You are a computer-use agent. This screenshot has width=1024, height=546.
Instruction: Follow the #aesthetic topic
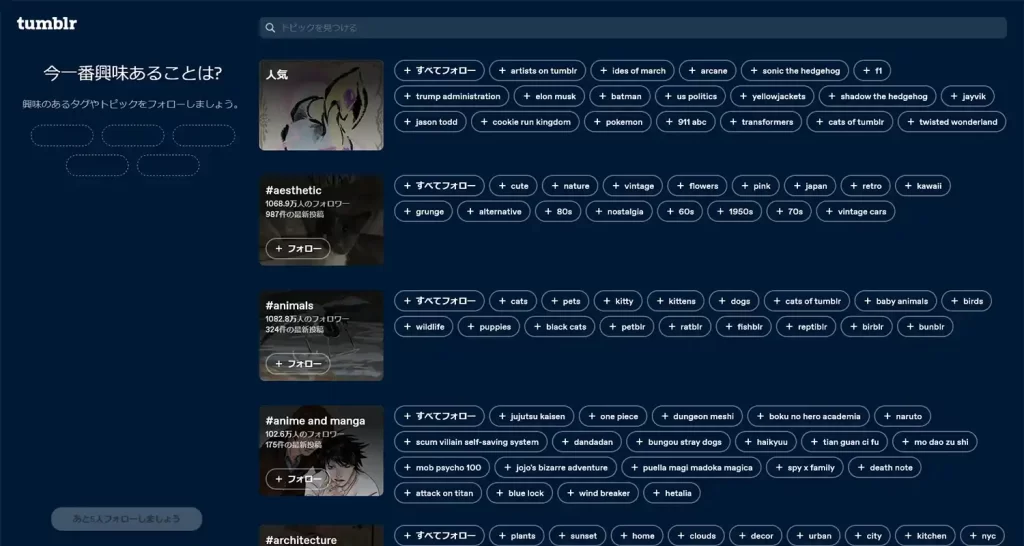[x=297, y=248]
